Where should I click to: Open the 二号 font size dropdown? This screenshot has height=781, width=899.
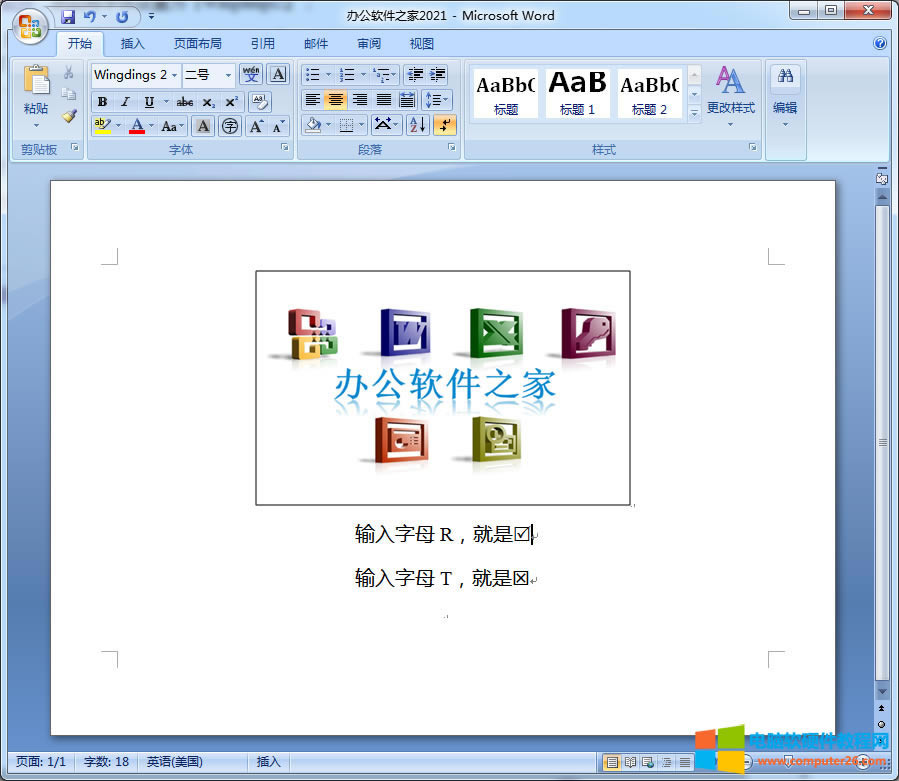[228, 75]
